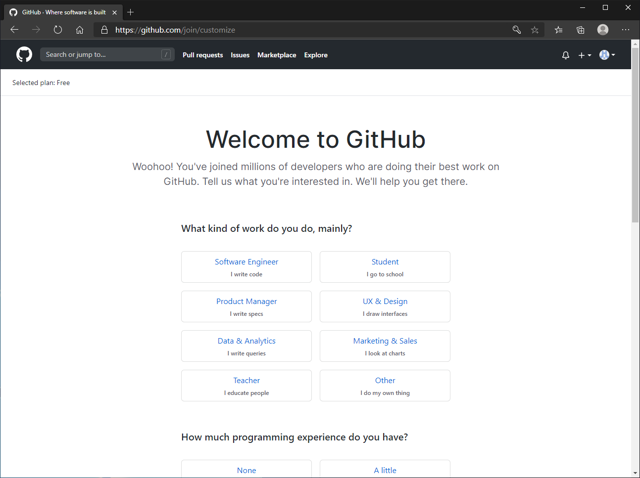Image resolution: width=640 pixels, height=478 pixels.
Task: Open a new browser tab
Action: (x=130, y=12)
